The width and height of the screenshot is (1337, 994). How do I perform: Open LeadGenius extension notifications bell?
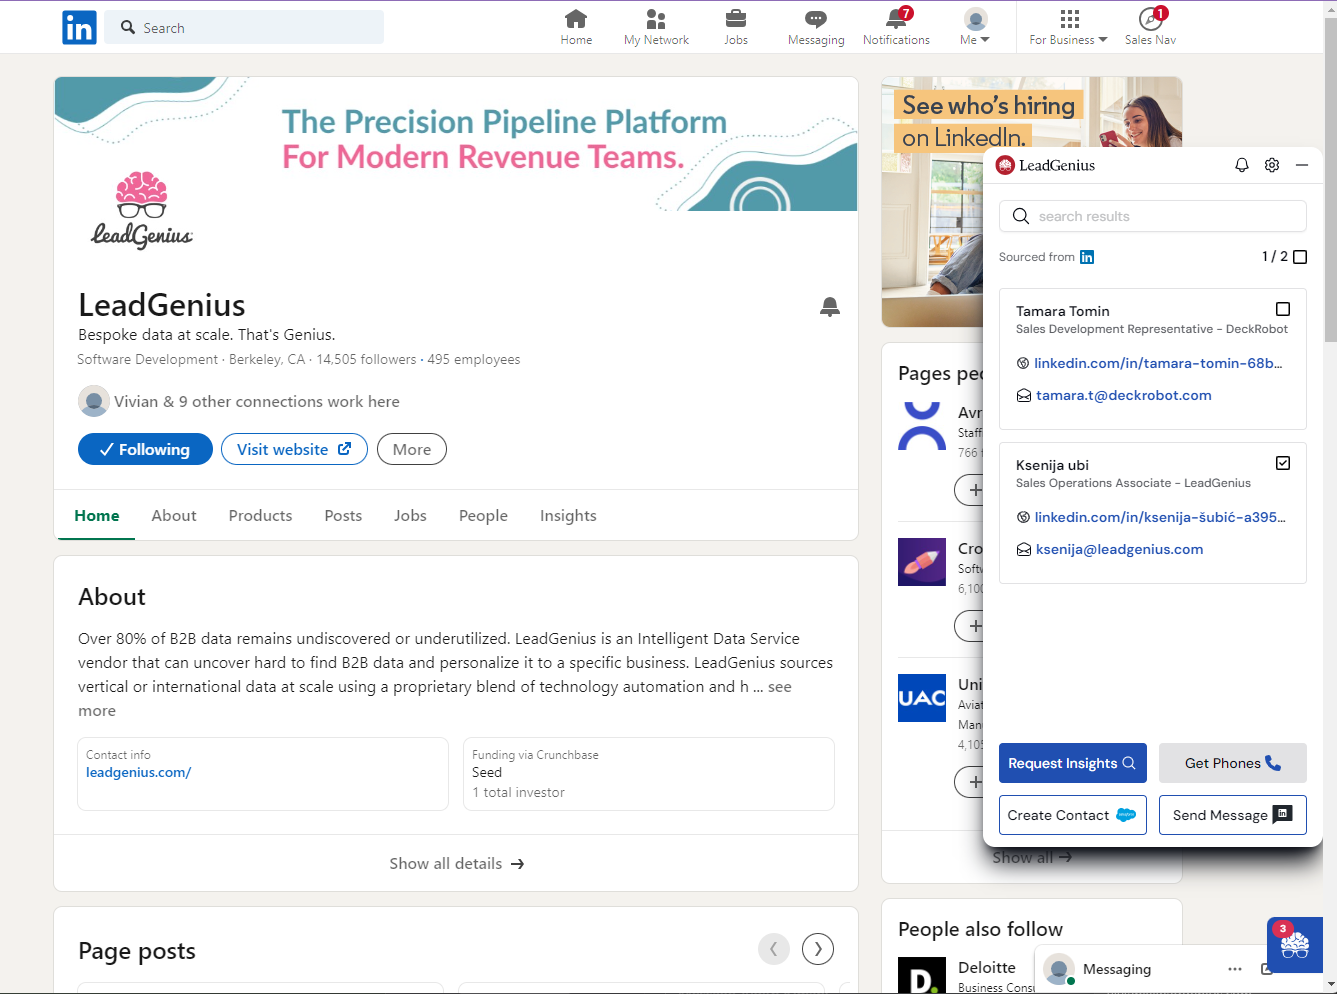pos(1242,165)
